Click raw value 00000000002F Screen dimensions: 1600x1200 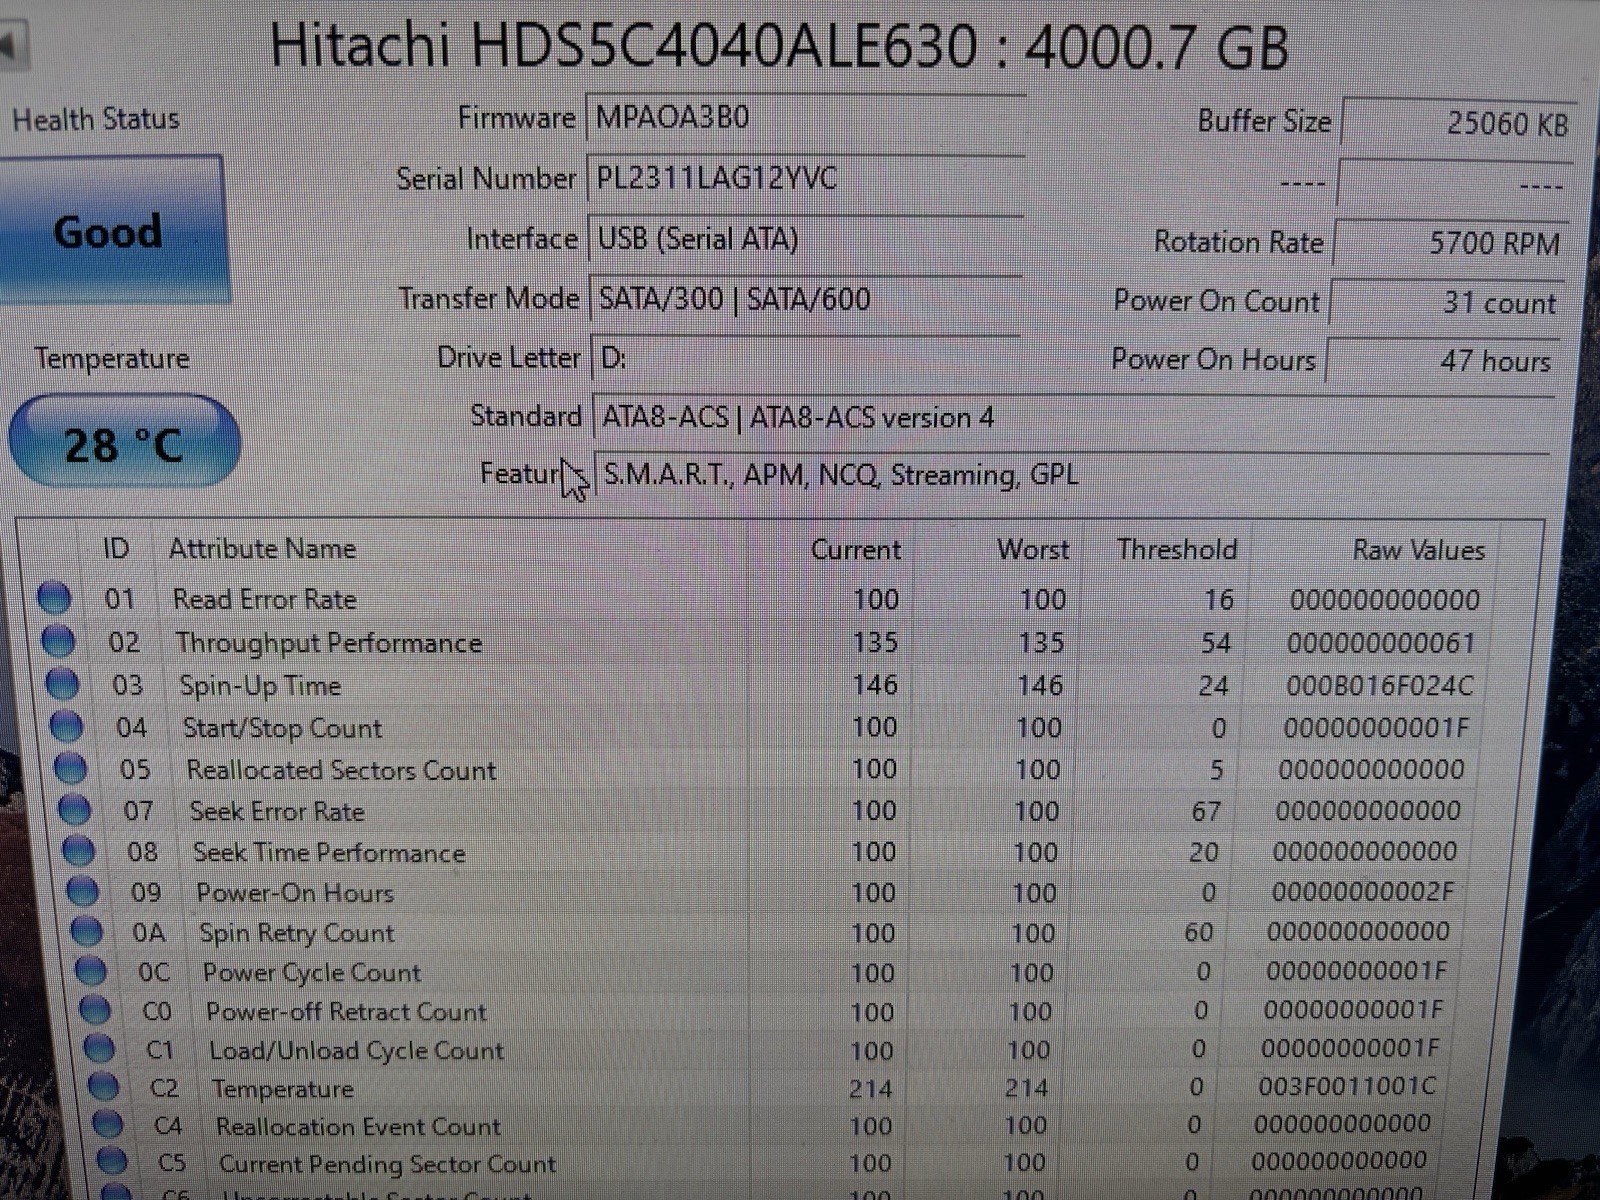[1362, 891]
